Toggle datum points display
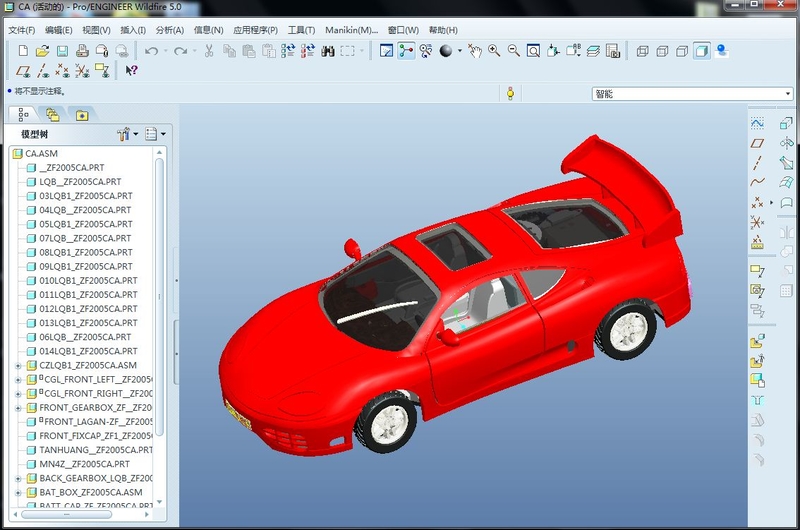Screen dimensions: 800x530 click(62, 70)
